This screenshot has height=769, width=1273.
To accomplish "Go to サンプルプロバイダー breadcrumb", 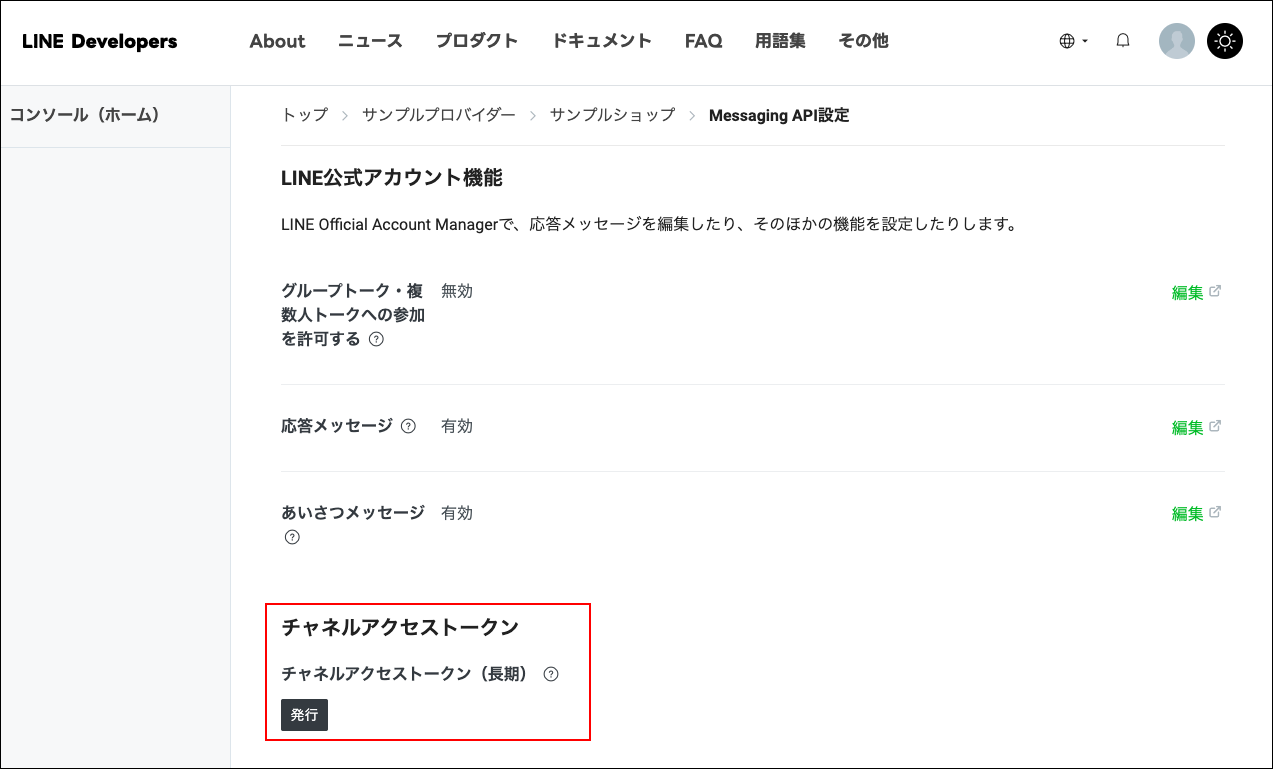I will click(439, 115).
